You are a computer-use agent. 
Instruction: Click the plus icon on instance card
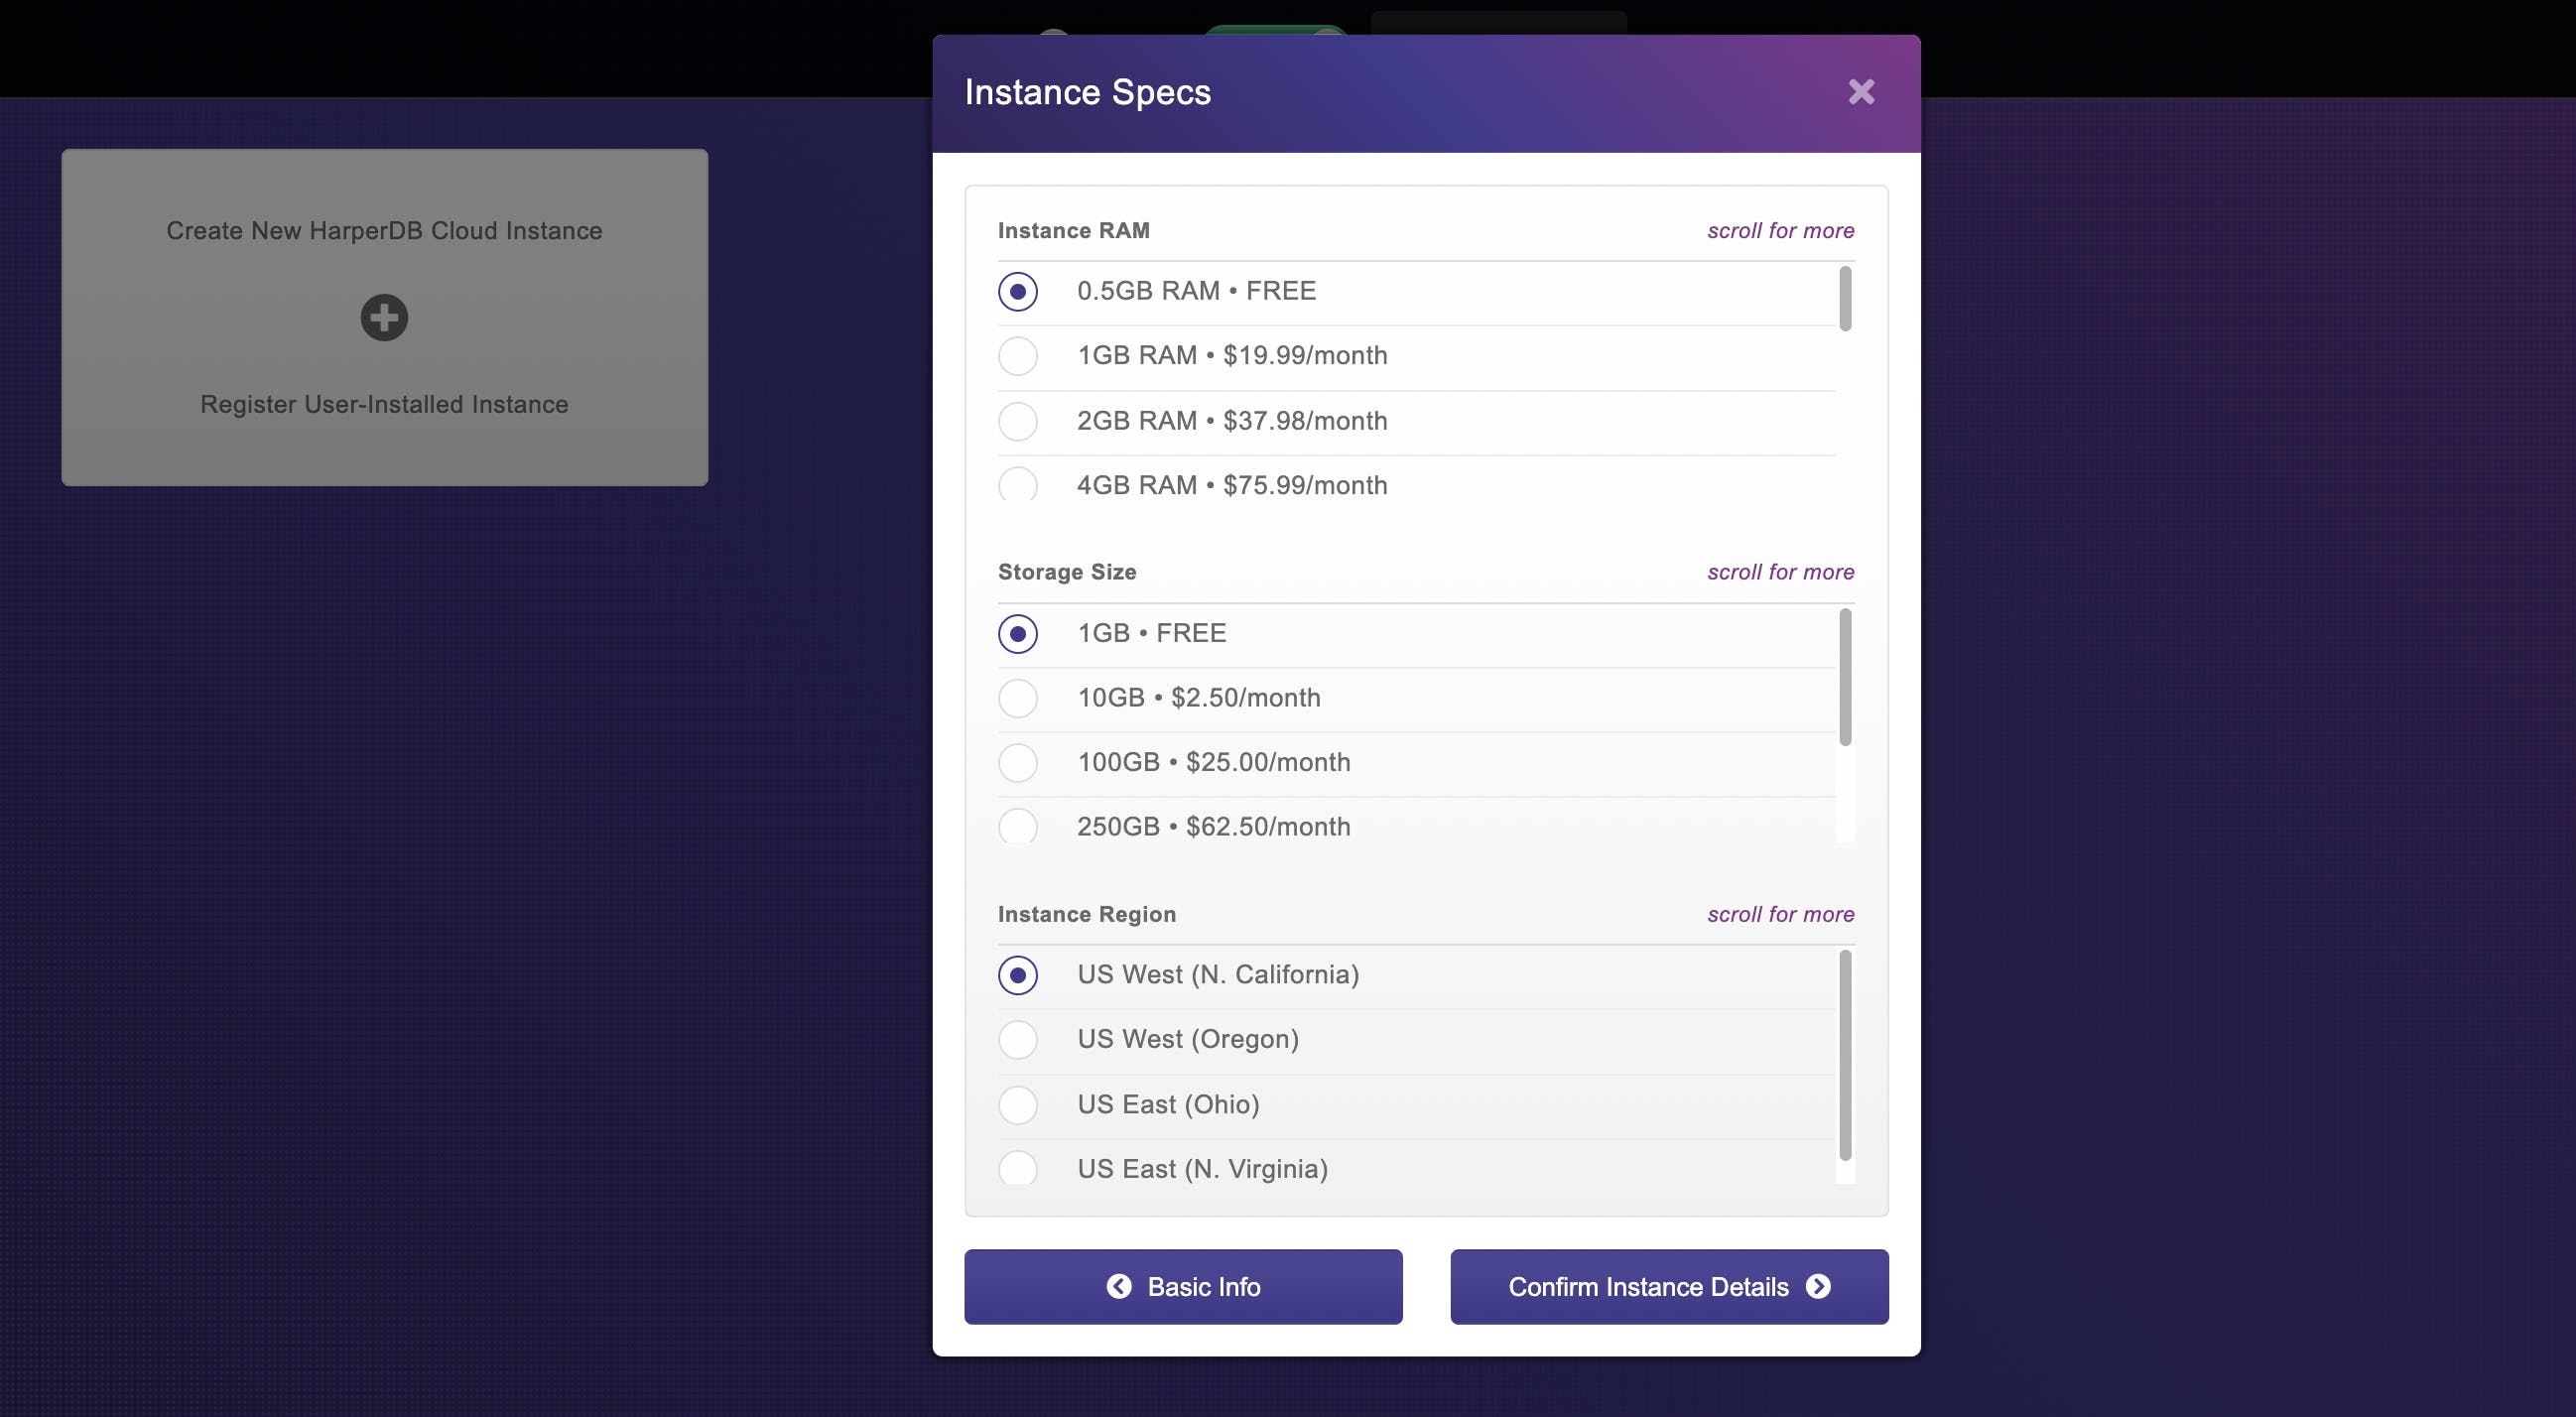pyautogui.click(x=384, y=318)
